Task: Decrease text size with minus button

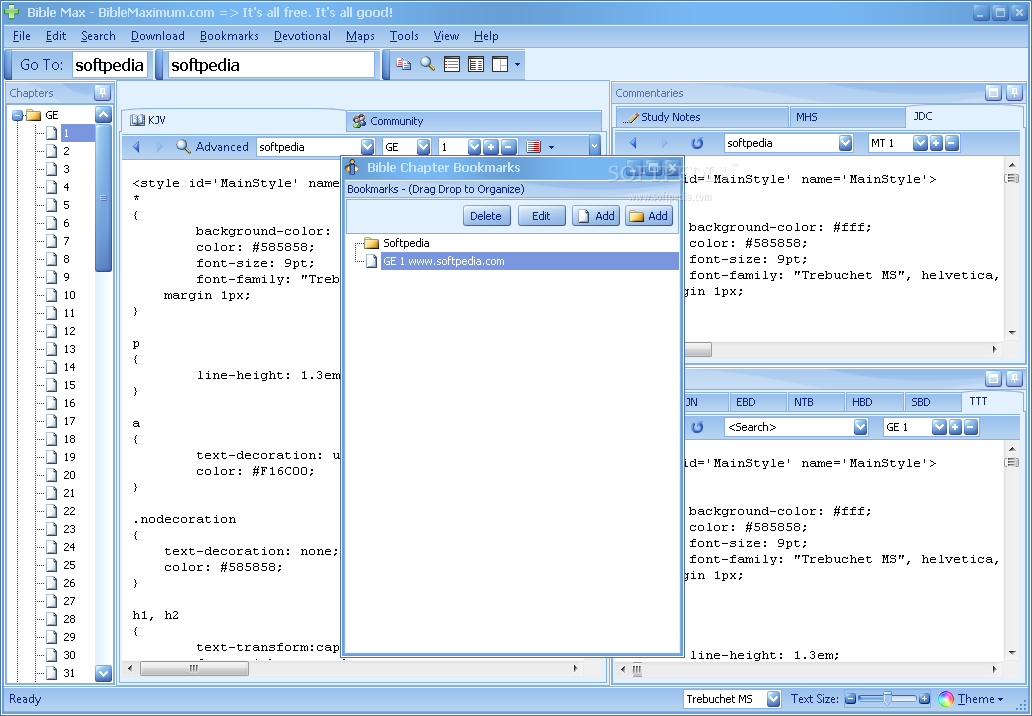Action: click(x=850, y=699)
